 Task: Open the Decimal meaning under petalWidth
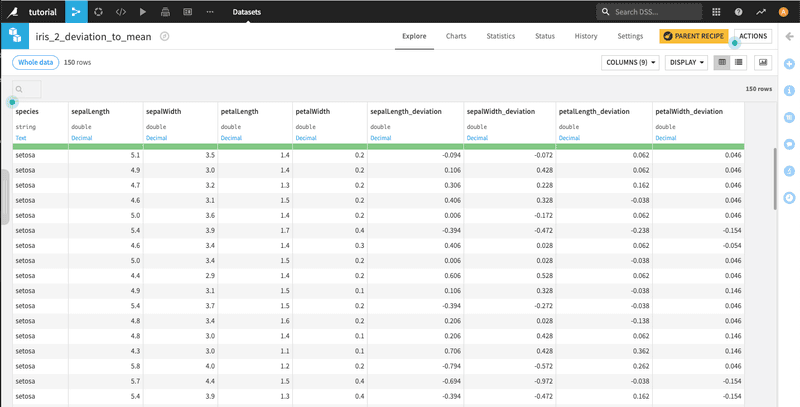306,138
